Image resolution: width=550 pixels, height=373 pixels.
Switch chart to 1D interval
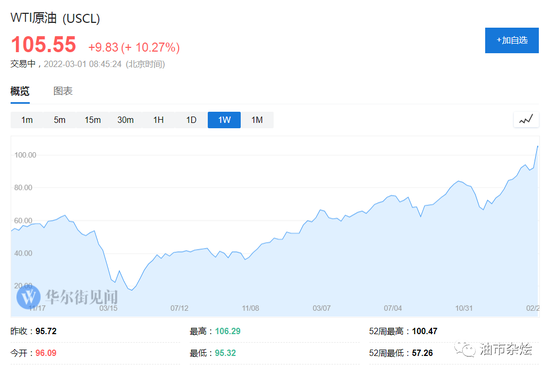[191, 120]
